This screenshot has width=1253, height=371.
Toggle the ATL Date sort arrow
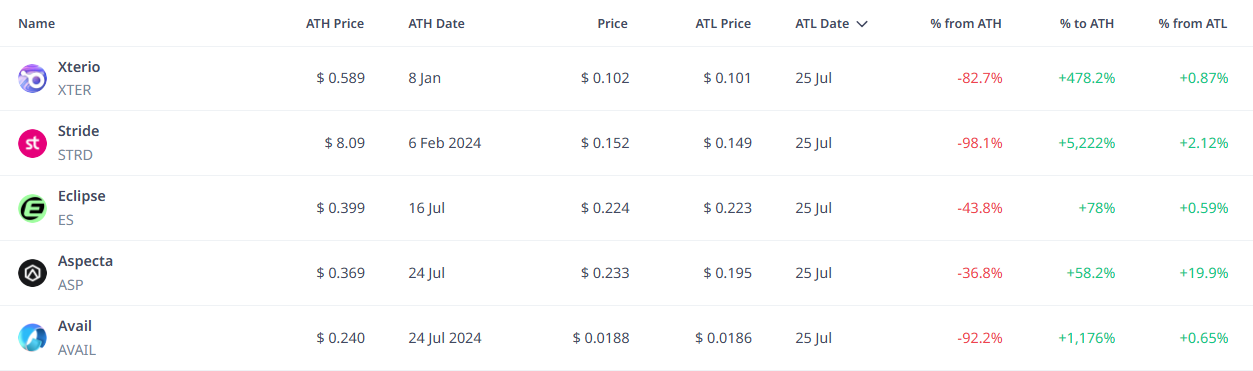coord(862,24)
